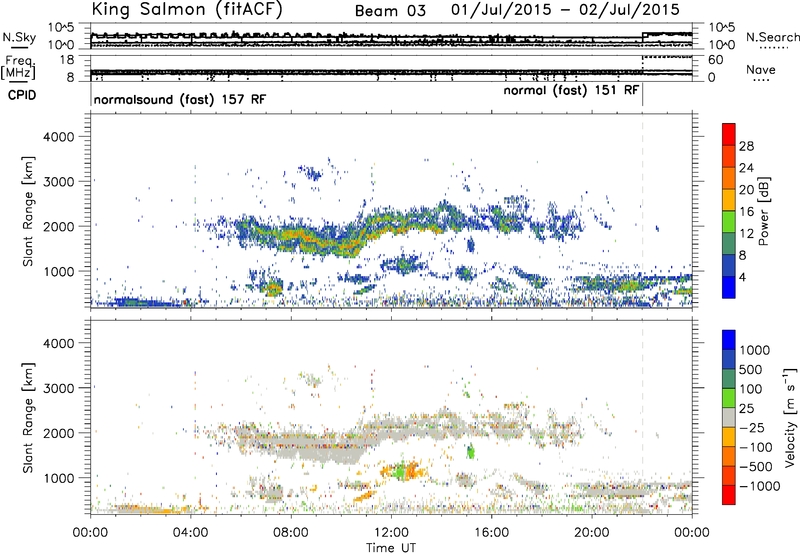This screenshot has height=554, width=800.
Task: Pick the red bottom segment of velocity colorbar
Action: (x=729, y=495)
